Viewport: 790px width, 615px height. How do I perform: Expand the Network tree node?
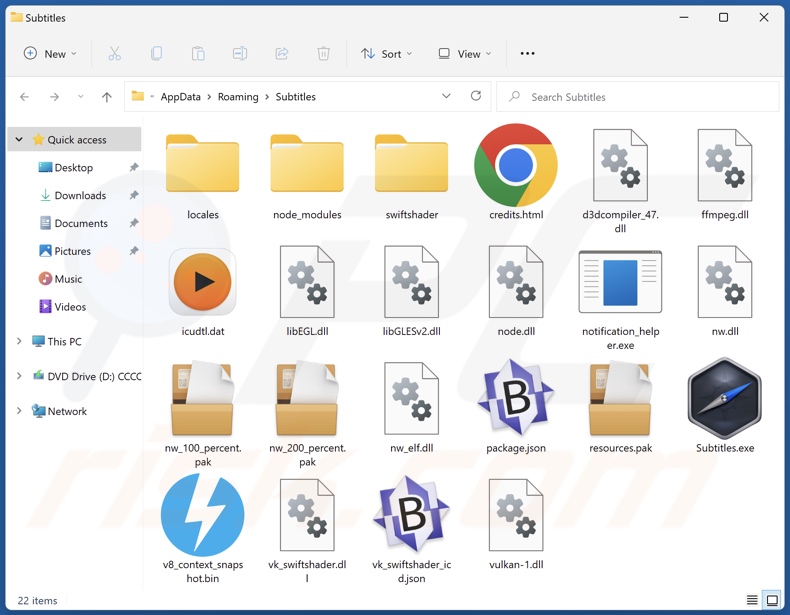pos(19,411)
